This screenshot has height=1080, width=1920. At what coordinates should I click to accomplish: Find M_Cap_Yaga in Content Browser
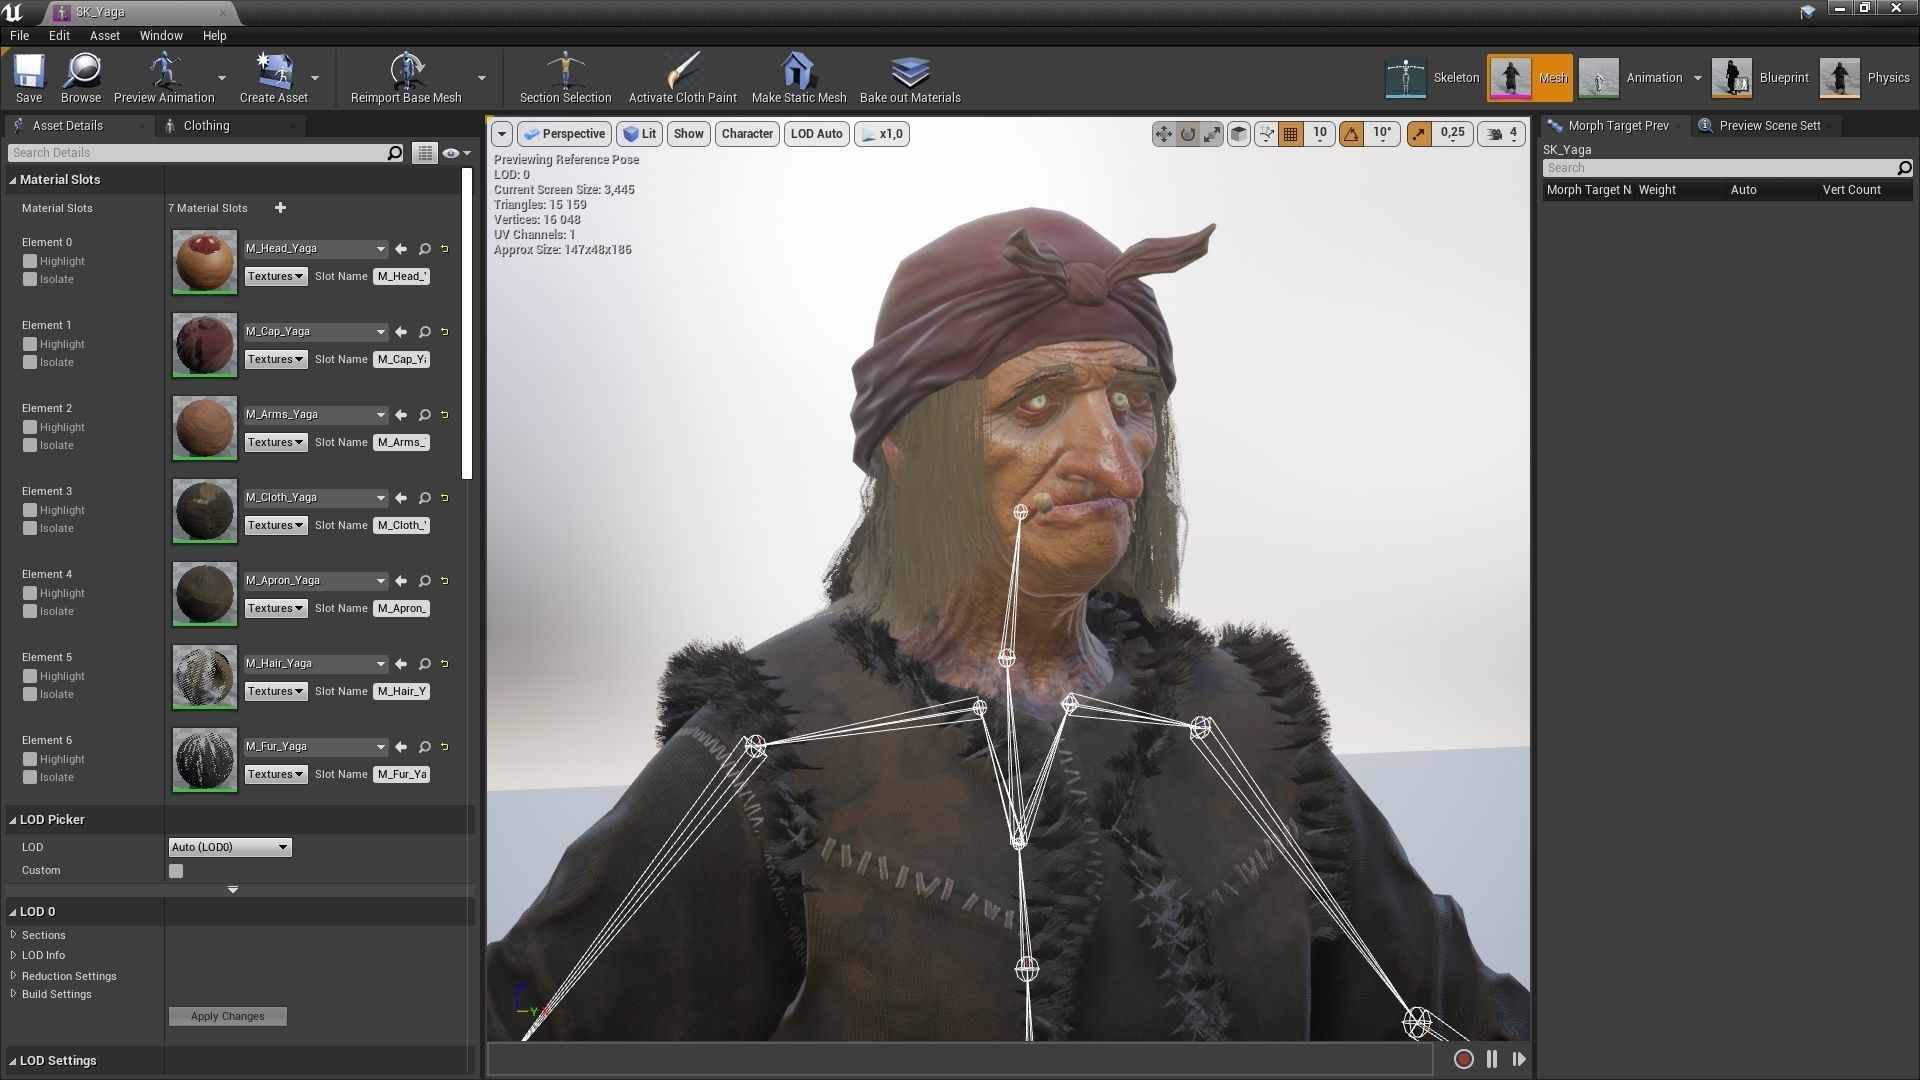coord(425,332)
